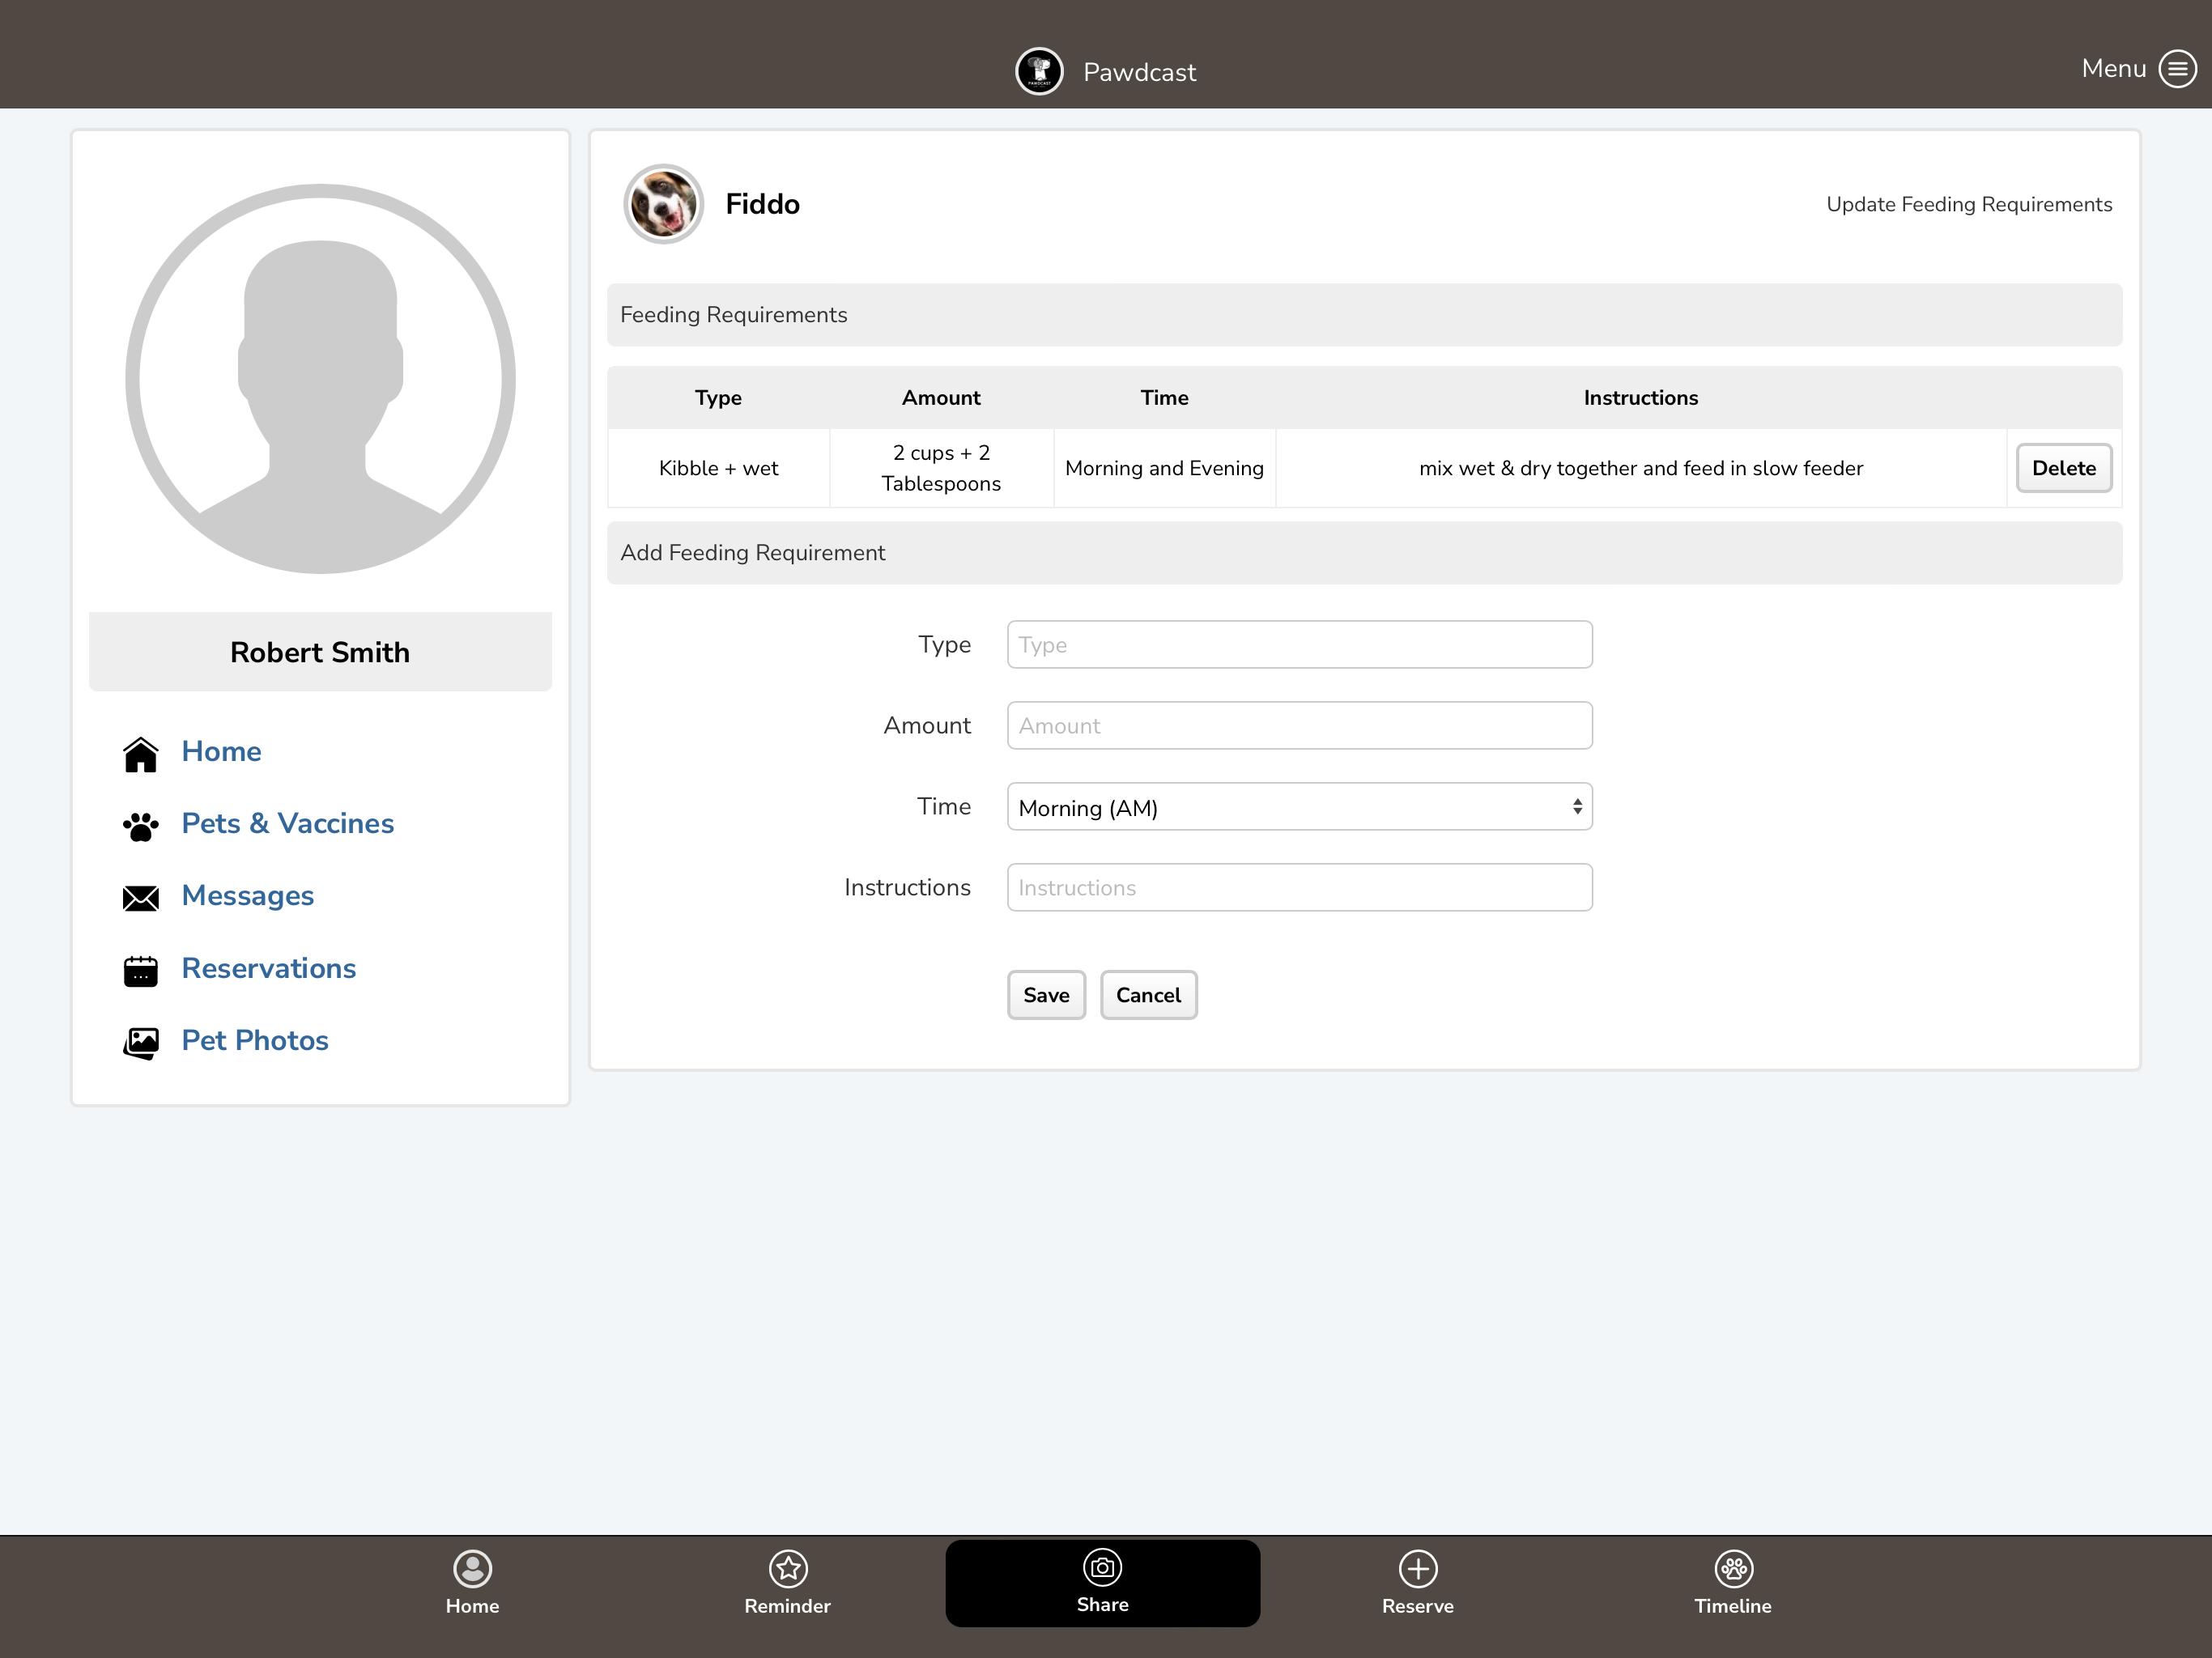Open the hamburger Menu icon
Screen dimensions: 2212x1658
pyautogui.click(x=2177, y=69)
